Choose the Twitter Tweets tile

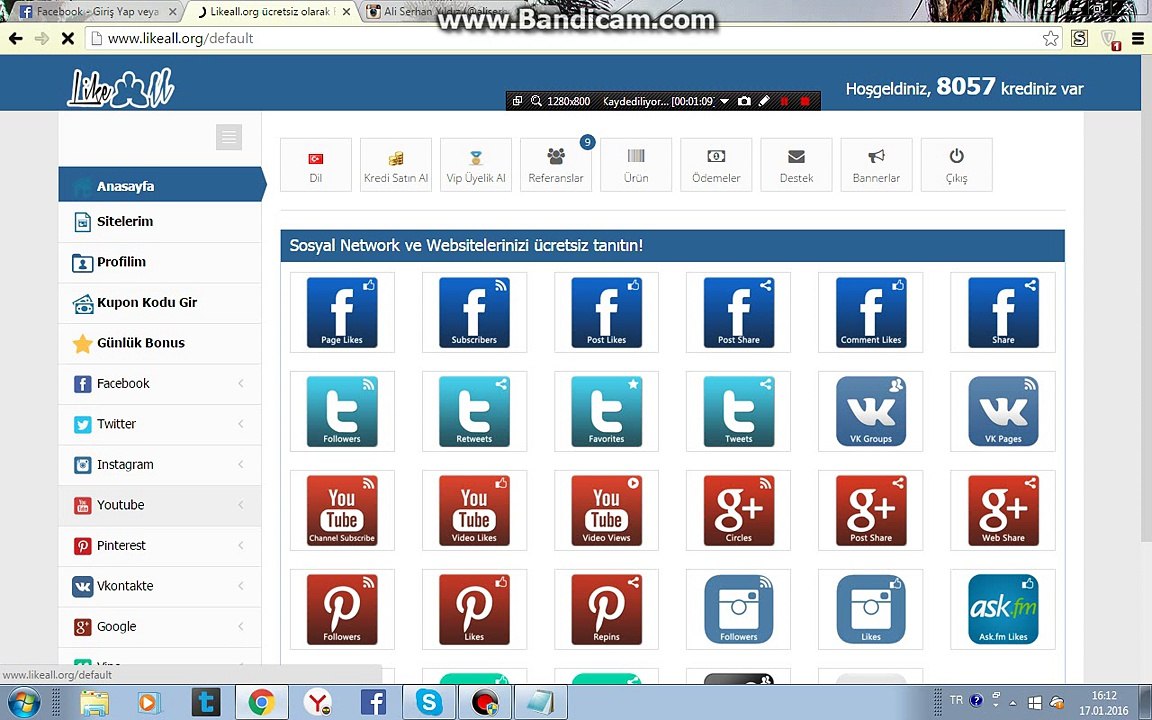(738, 411)
